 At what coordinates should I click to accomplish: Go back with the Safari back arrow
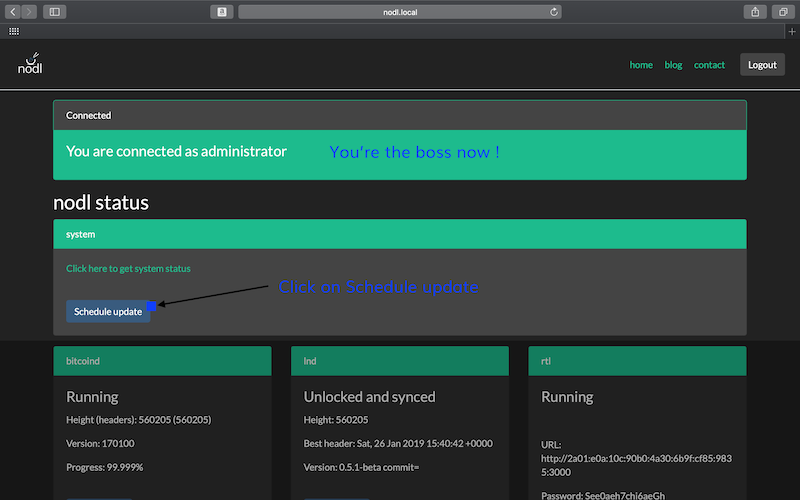[13, 12]
